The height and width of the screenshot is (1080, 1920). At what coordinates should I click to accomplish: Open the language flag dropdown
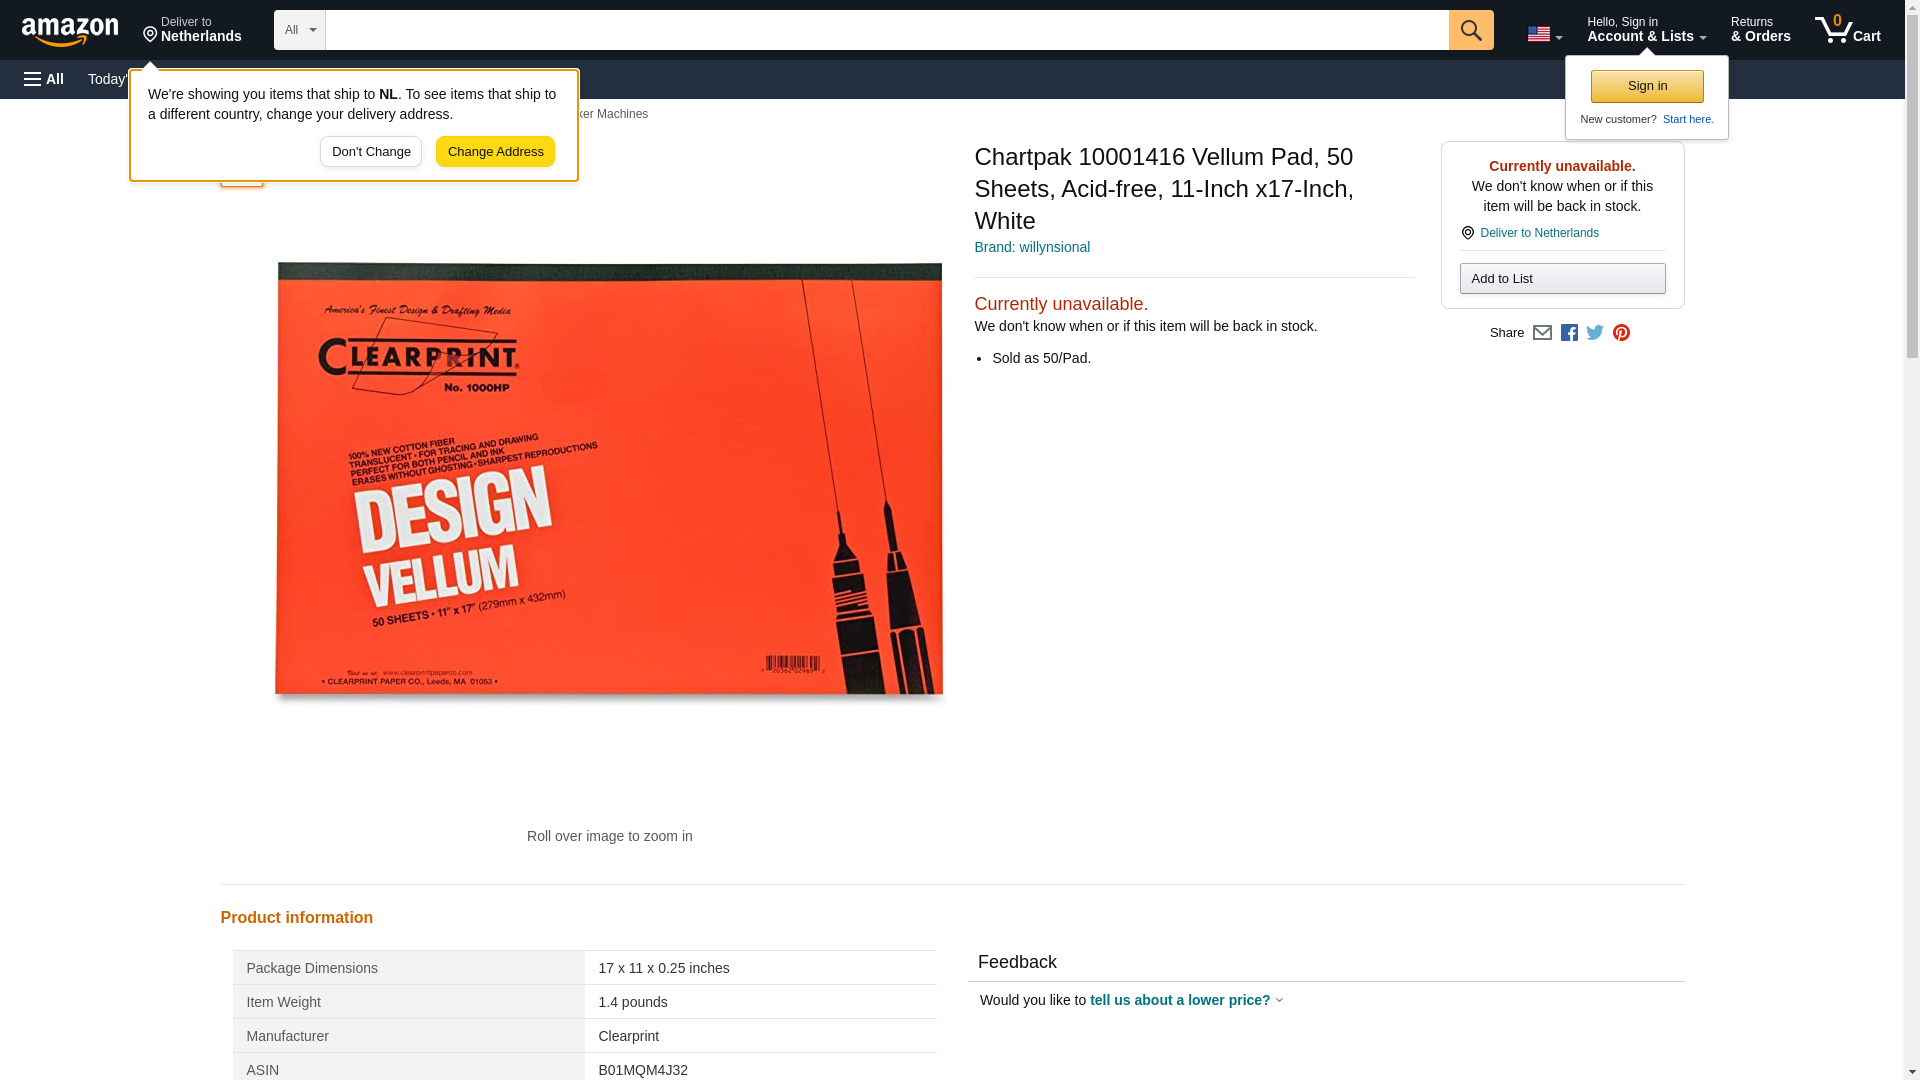click(x=1544, y=34)
